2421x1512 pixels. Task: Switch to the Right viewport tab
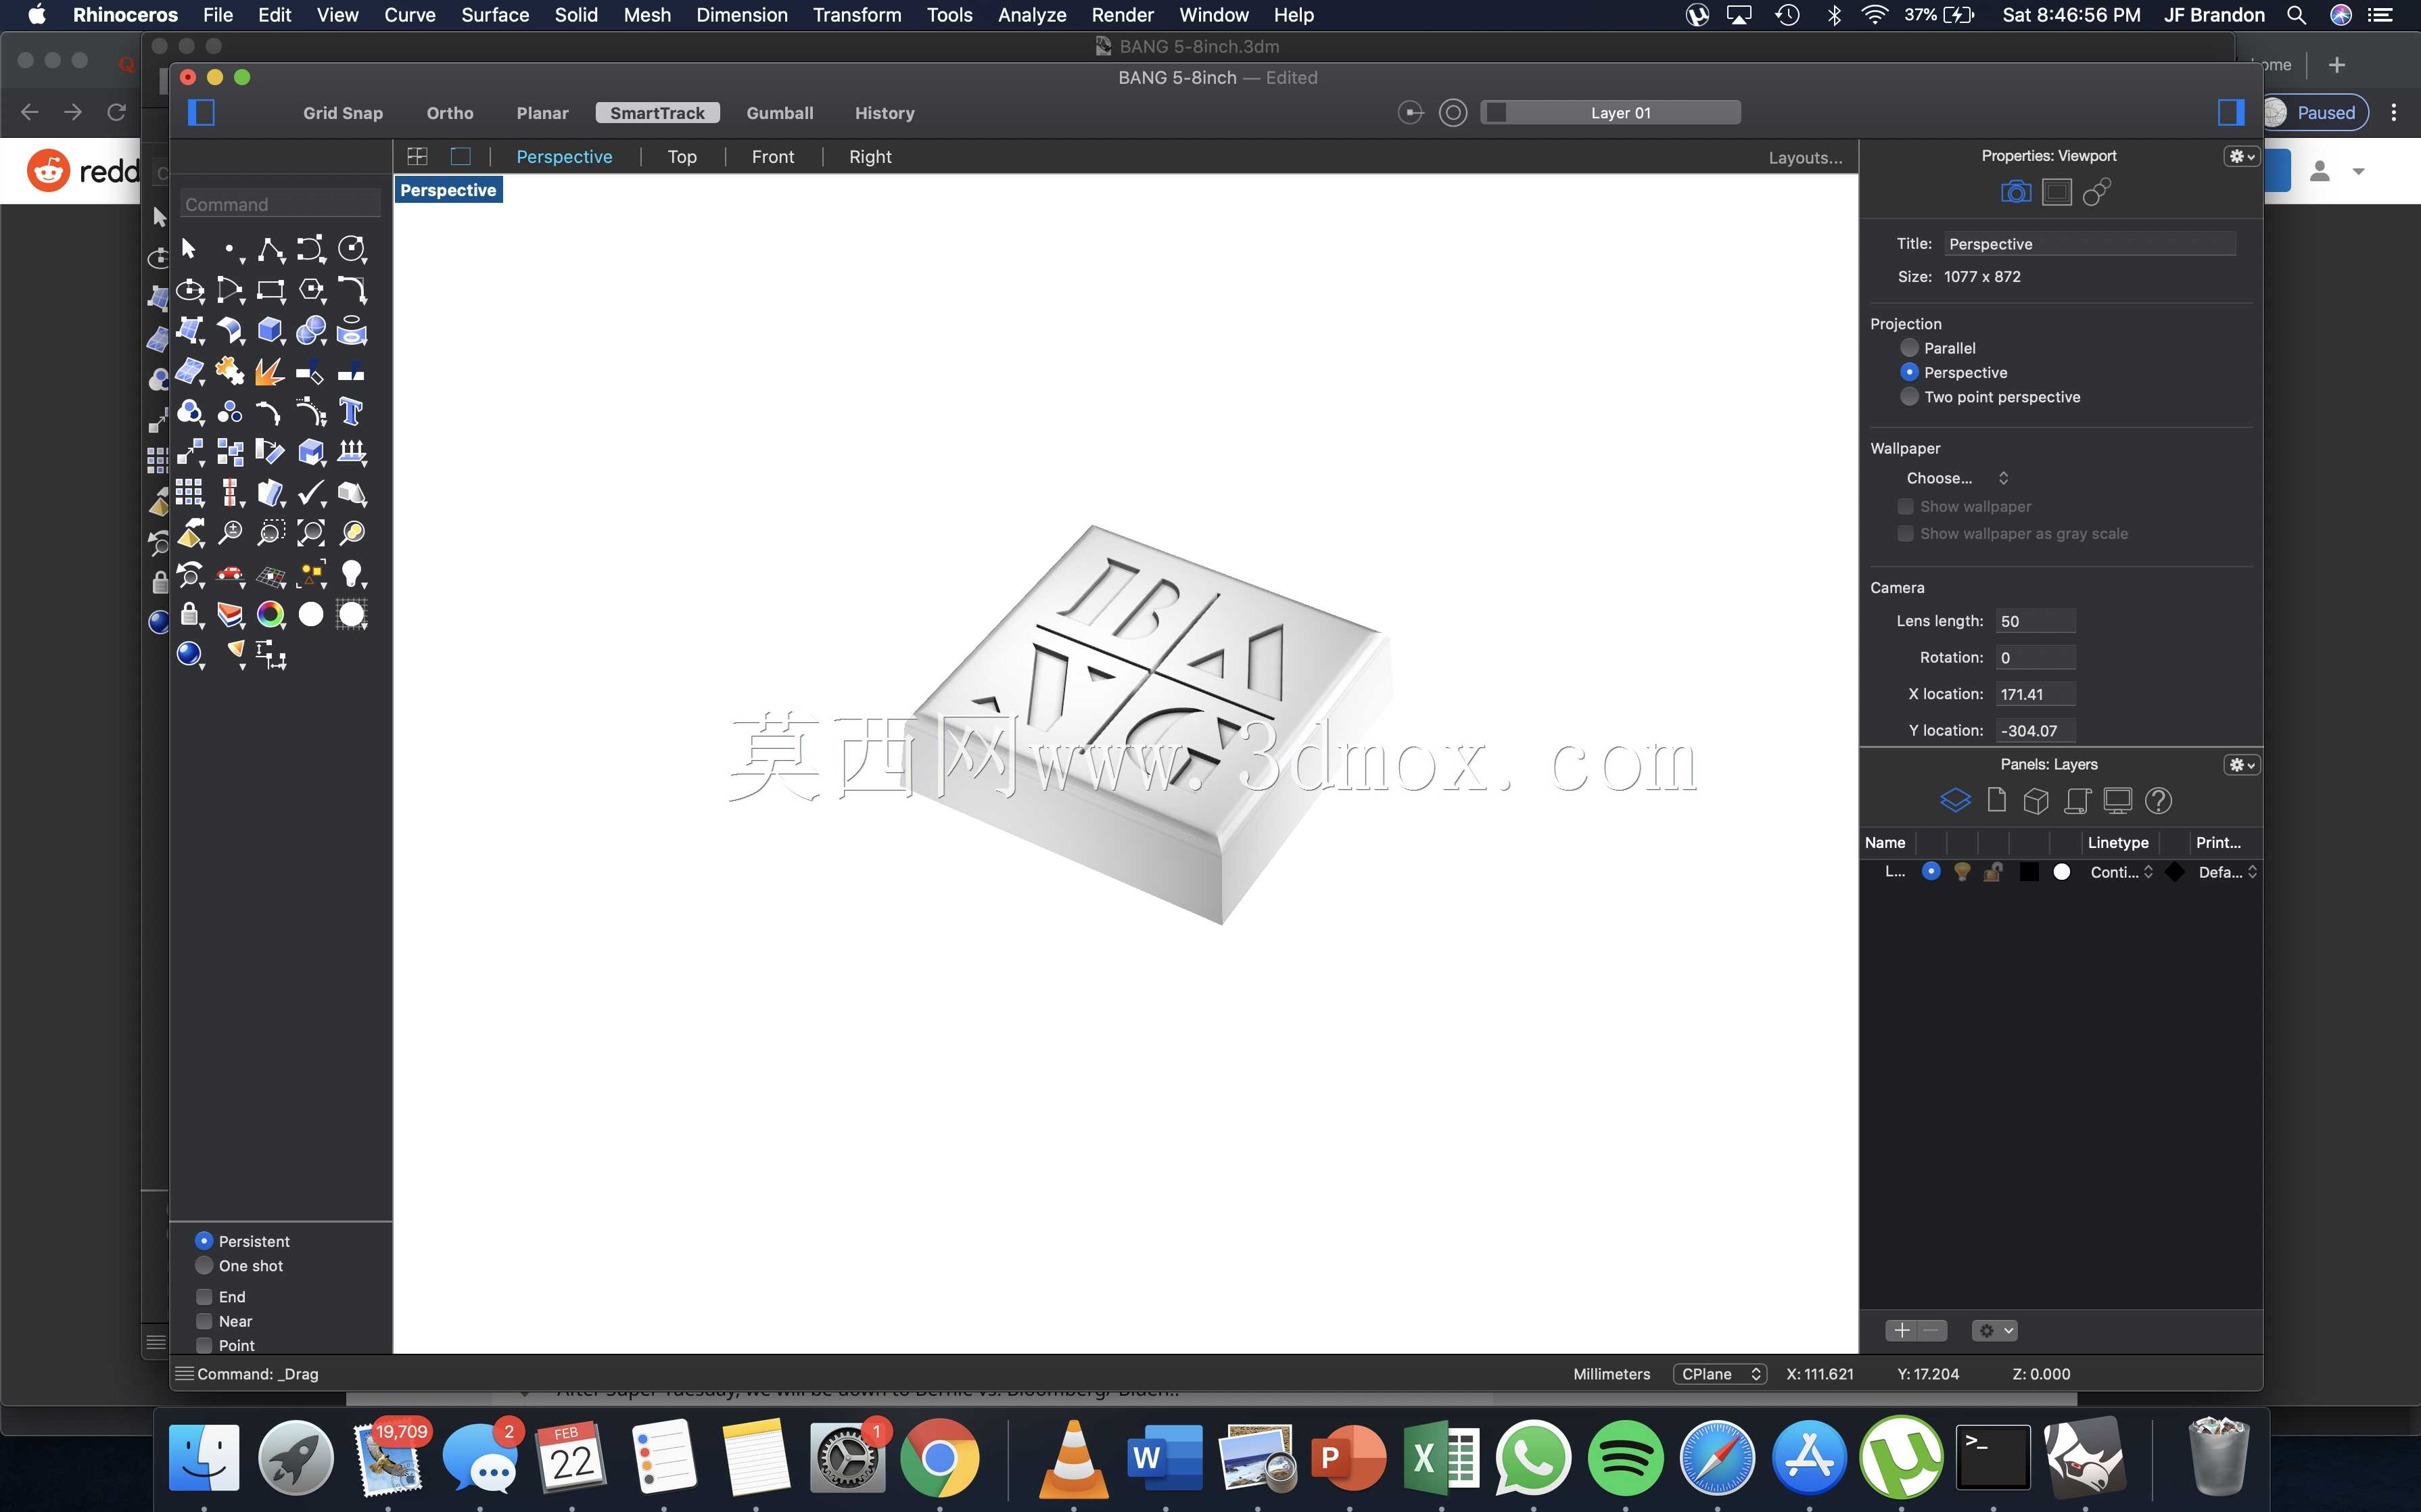pos(870,157)
